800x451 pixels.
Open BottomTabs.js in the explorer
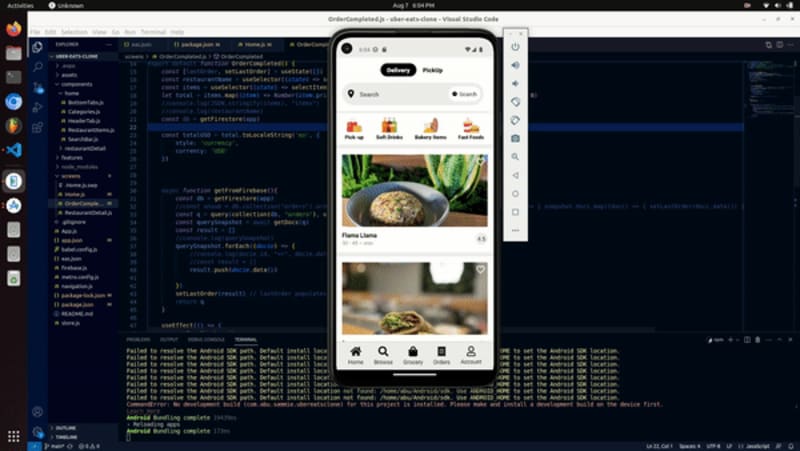[x=85, y=103]
